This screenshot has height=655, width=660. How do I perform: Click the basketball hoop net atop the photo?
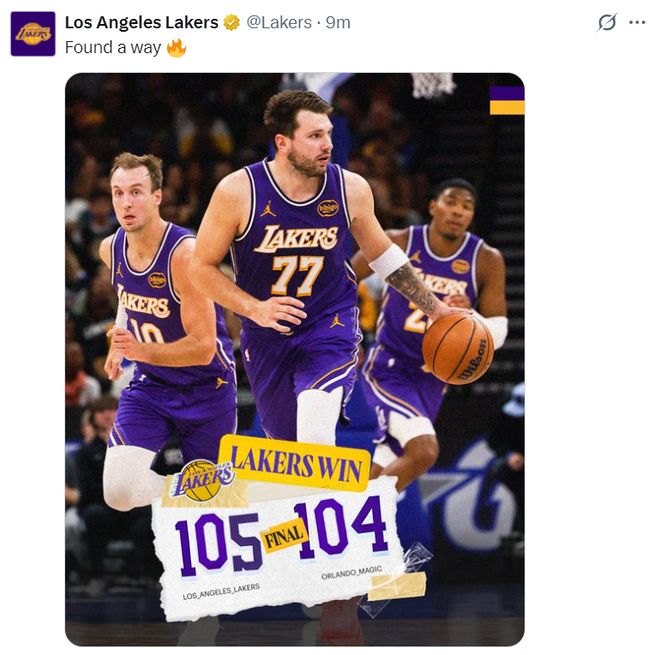click(x=433, y=84)
